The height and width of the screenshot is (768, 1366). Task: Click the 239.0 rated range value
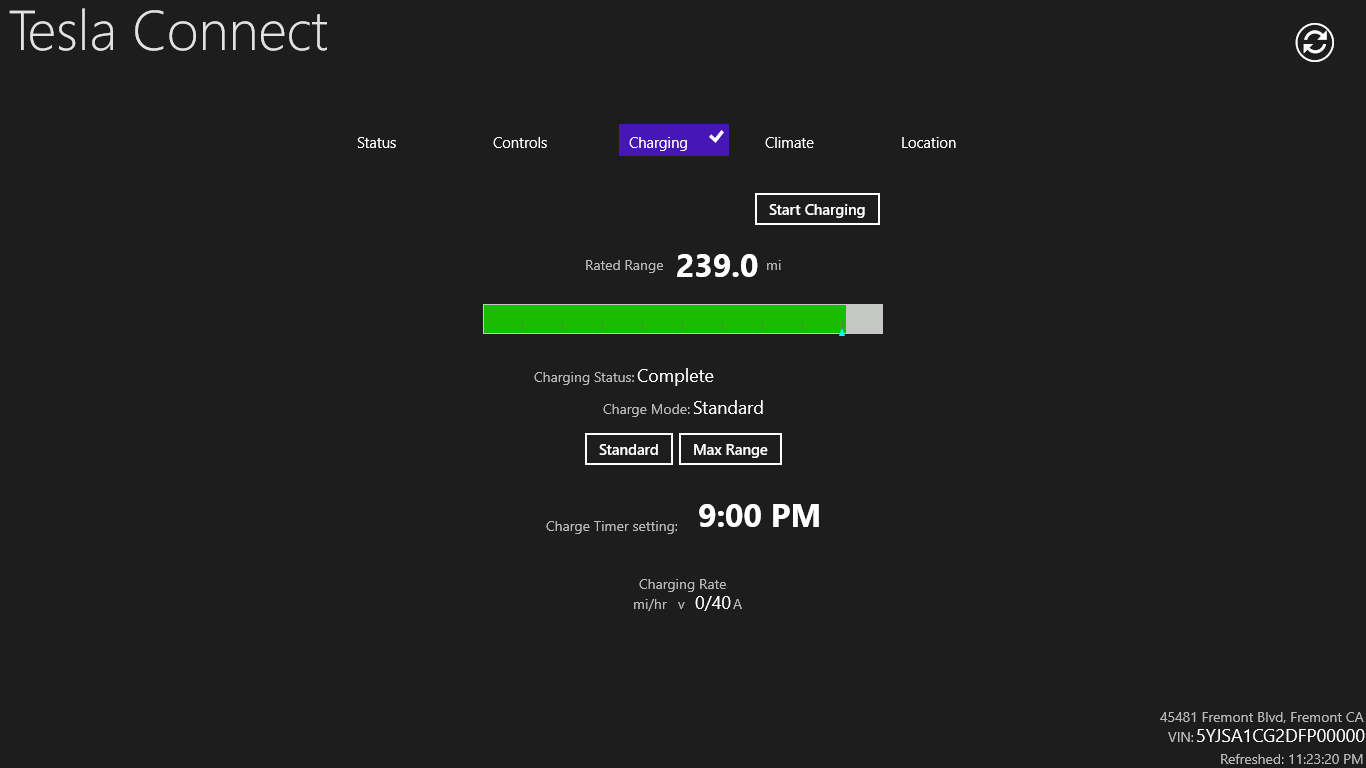pos(717,266)
